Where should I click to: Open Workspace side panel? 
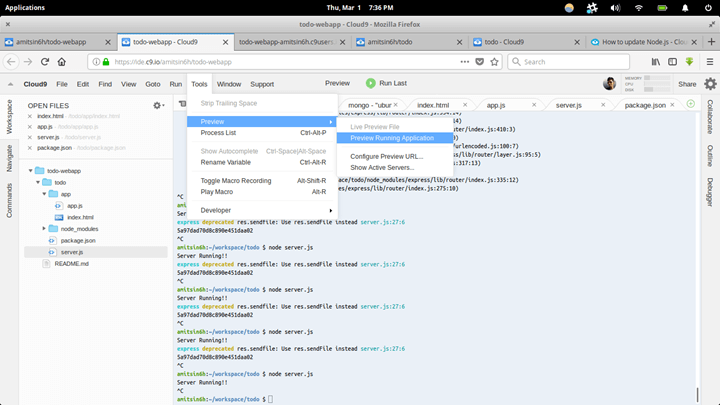9,117
